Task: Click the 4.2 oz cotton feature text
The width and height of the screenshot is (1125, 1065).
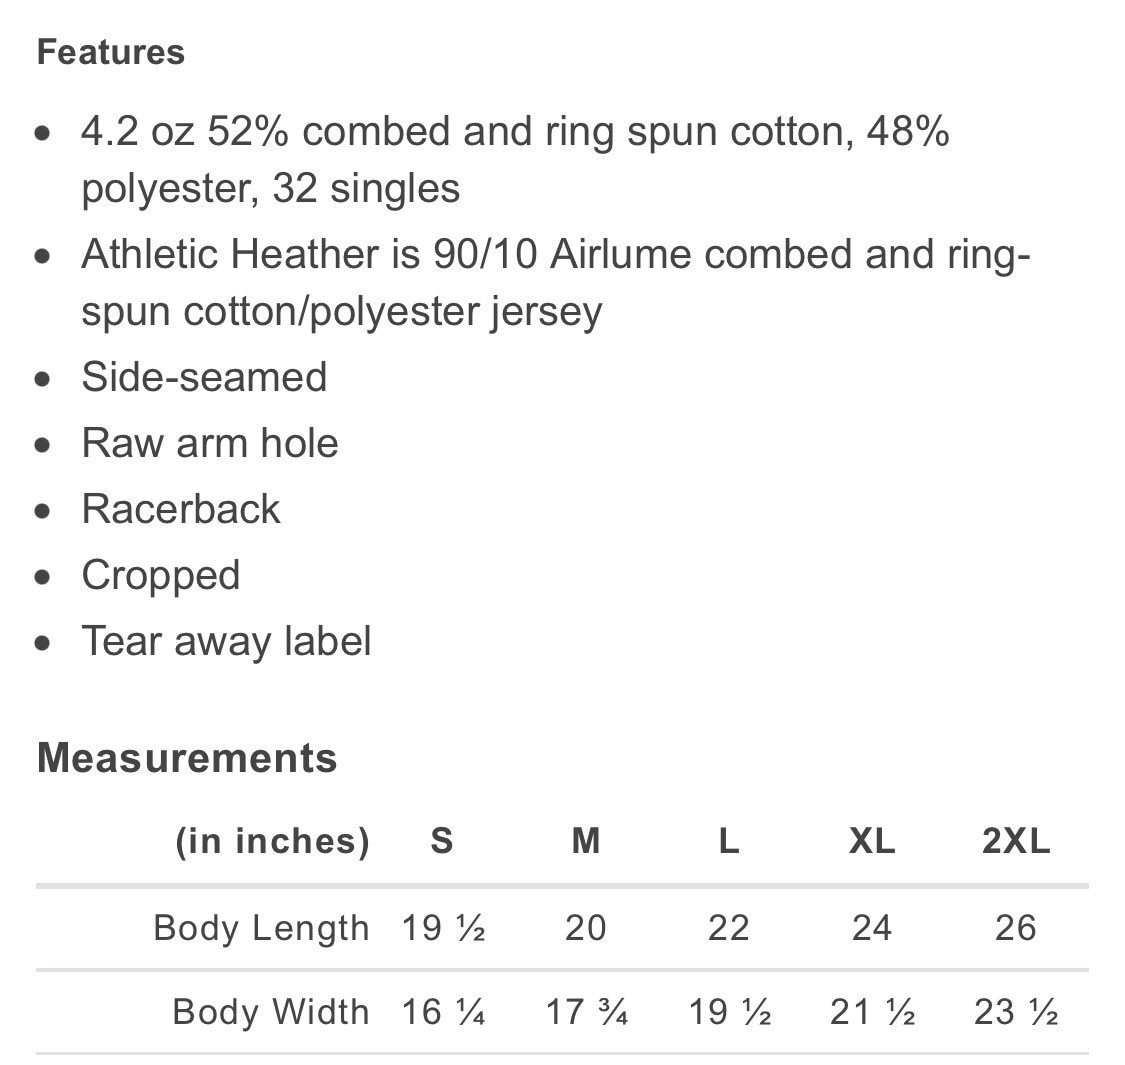Action: pyautogui.click(x=515, y=160)
